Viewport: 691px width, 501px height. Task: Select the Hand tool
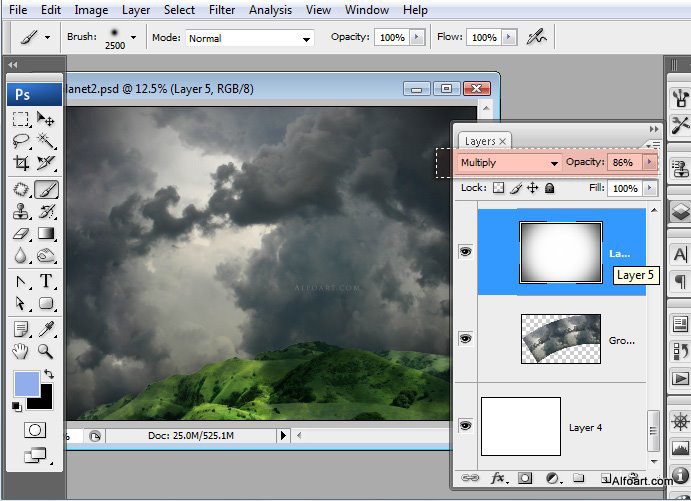pyautogui.click(x=20, y=350)
